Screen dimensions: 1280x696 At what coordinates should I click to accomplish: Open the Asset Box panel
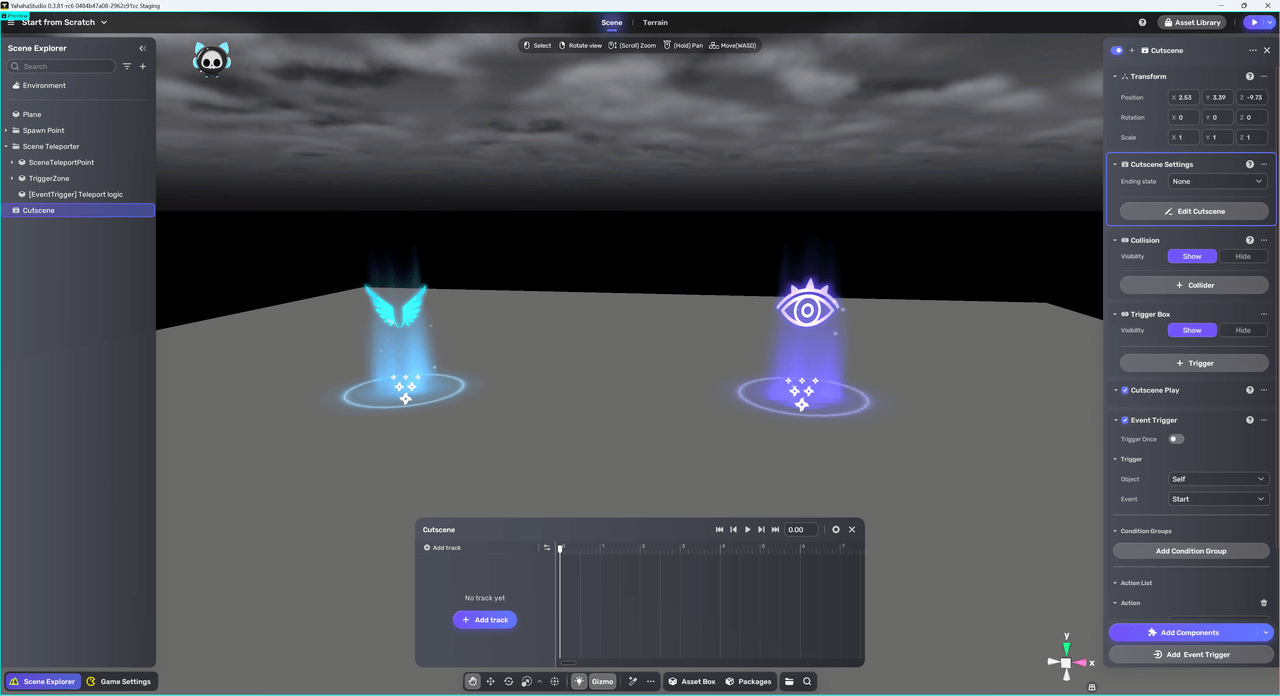(692, 681)
